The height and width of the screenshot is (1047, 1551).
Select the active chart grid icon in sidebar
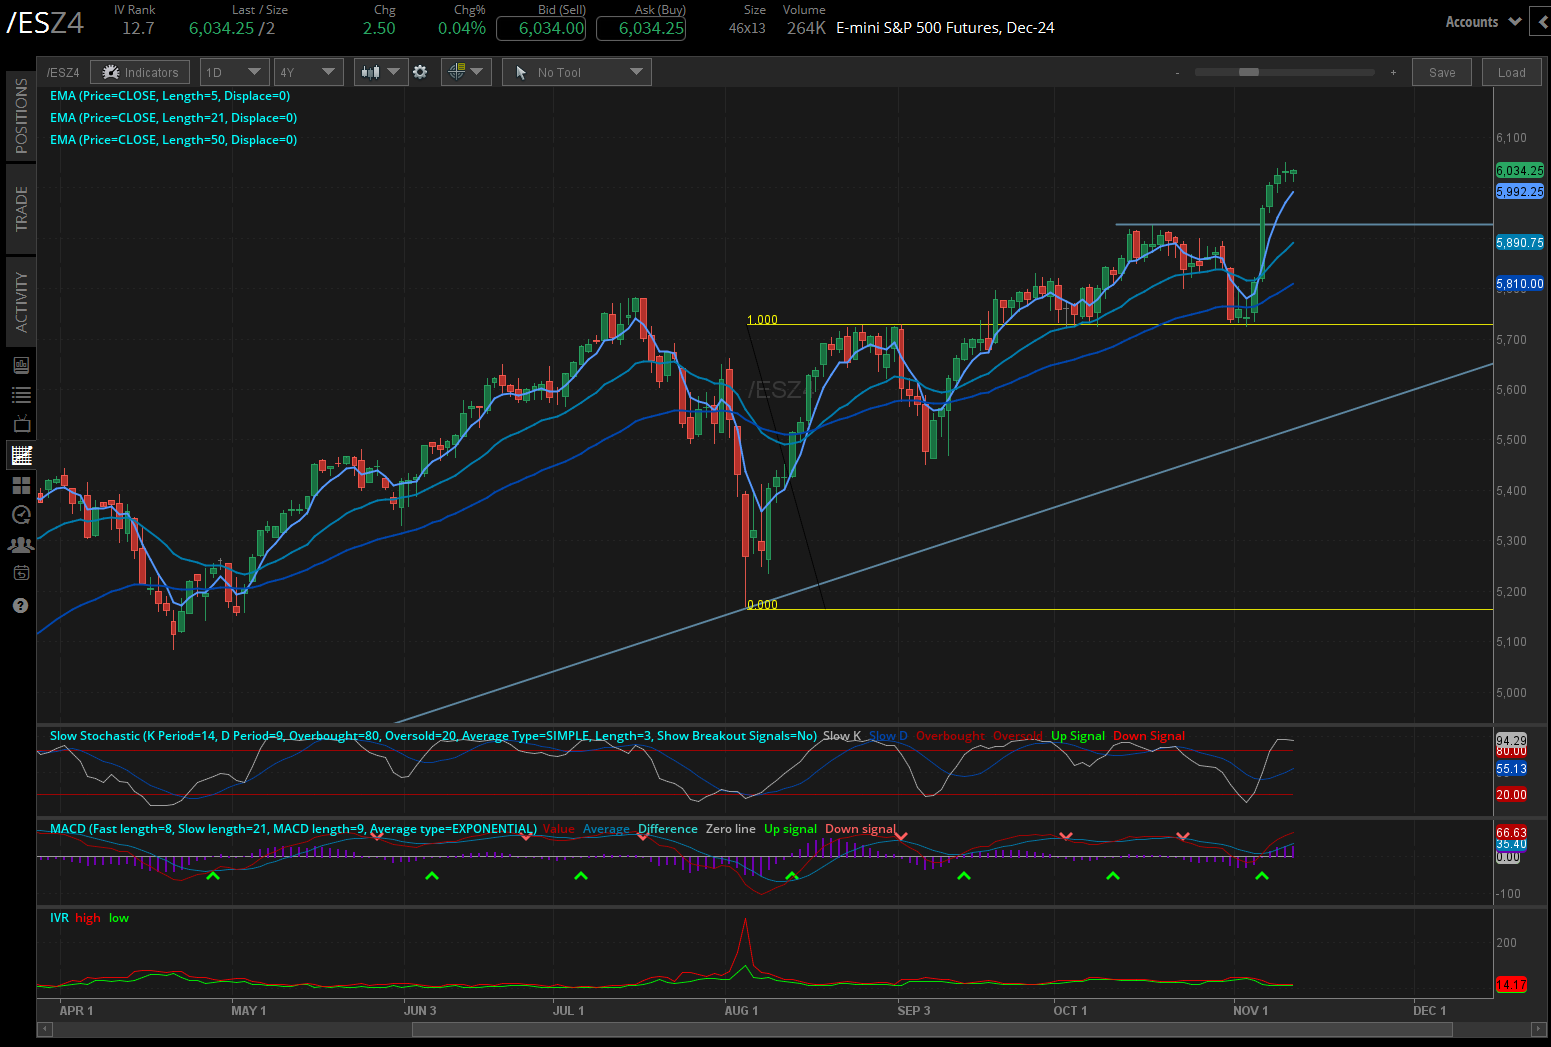(x=20, y=455)
